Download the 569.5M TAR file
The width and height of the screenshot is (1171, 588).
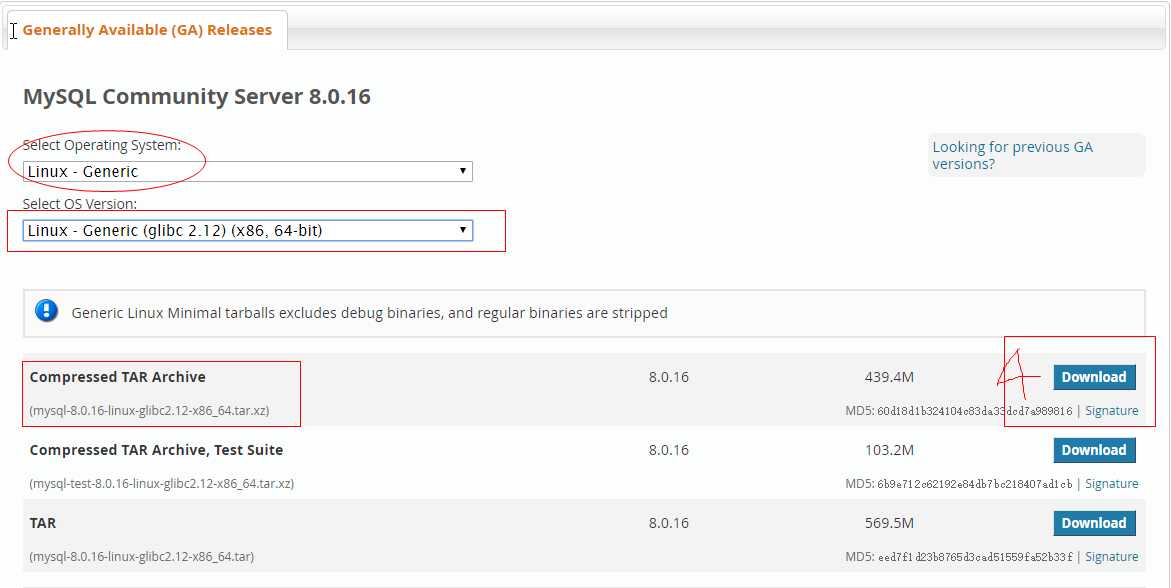[x=1094, y=523]
